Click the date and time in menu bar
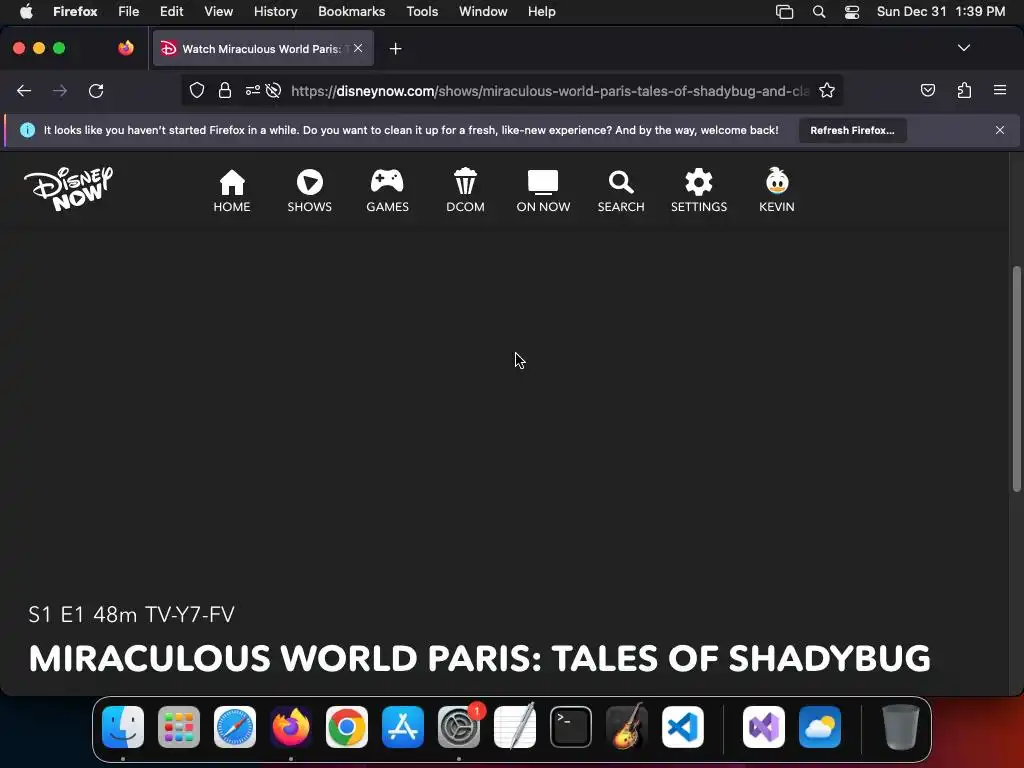 pos(940,12)
